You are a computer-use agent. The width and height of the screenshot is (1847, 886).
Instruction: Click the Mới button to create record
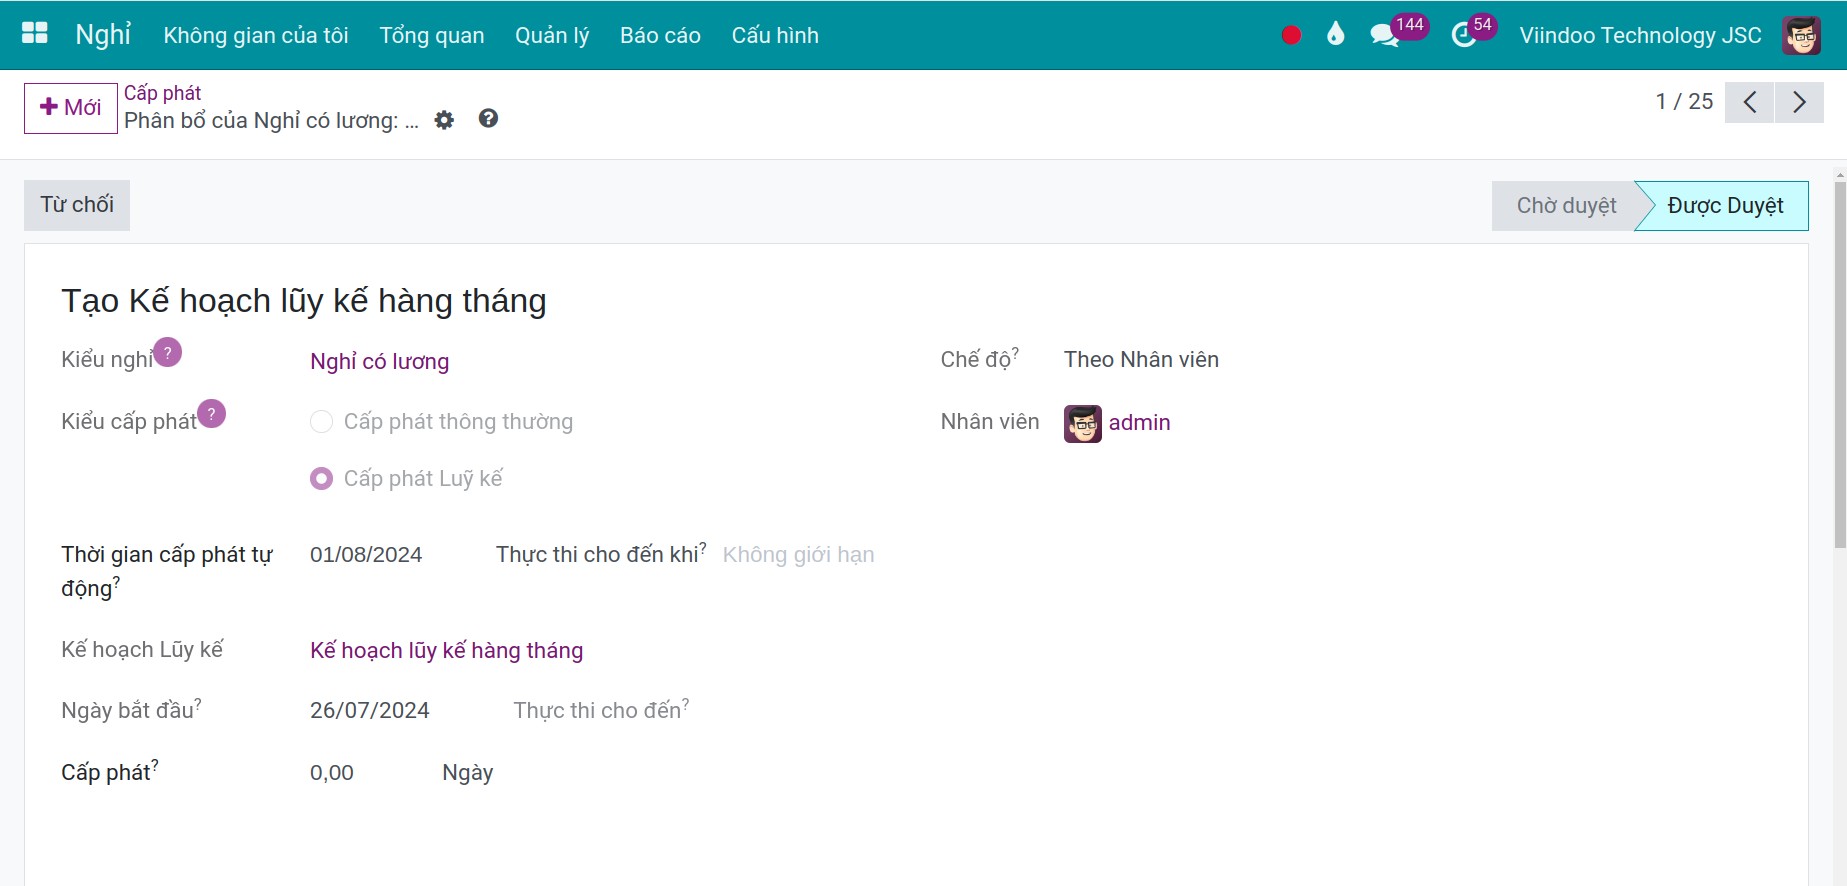click(x=71, y=108)
